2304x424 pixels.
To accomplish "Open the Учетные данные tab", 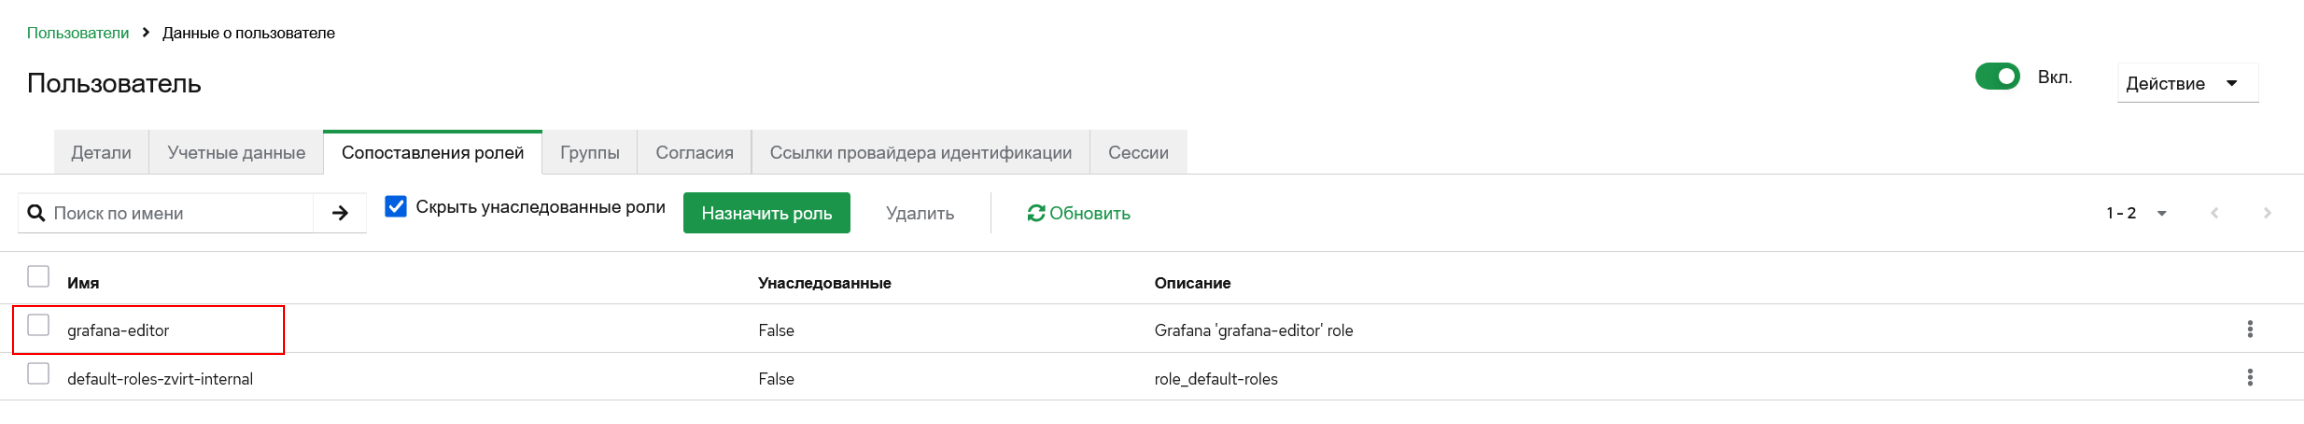I will pos(236,152).
